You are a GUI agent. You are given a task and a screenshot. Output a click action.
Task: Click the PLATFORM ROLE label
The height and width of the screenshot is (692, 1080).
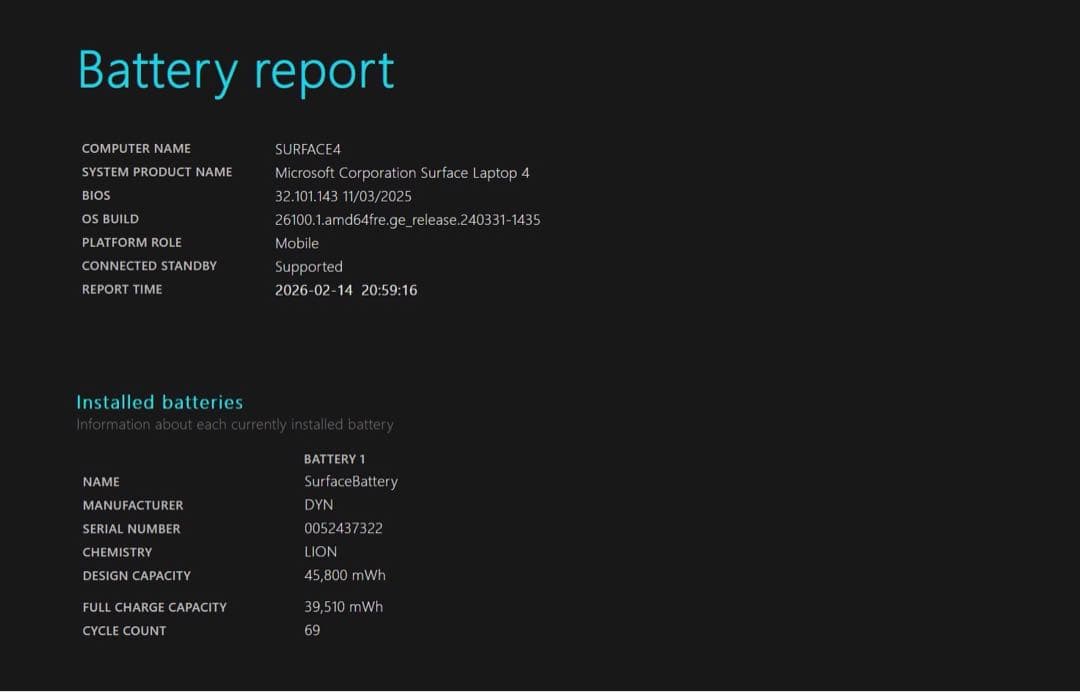point(132,242)
